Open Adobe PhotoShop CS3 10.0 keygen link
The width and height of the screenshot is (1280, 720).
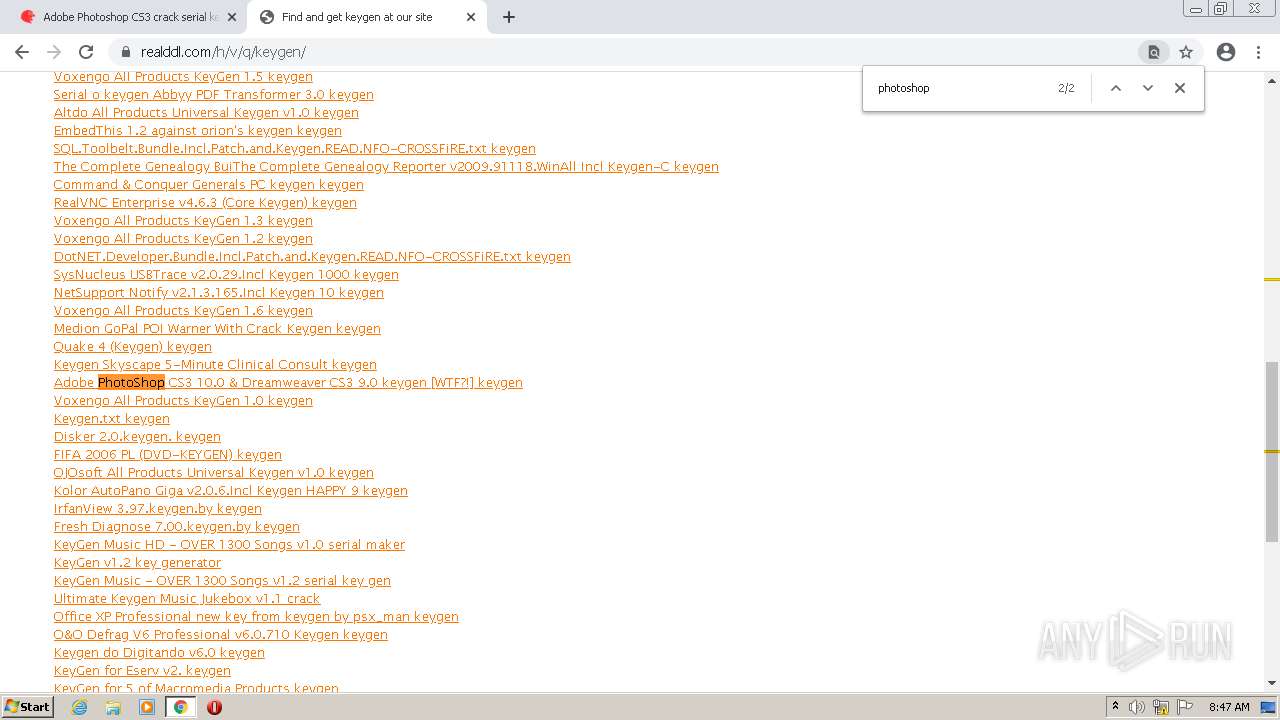click(288, 383)
